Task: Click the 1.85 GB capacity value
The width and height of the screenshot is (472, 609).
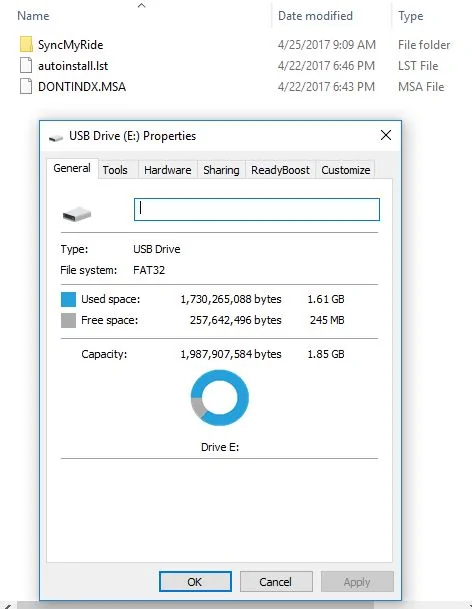Action: [x=326, y=354]
